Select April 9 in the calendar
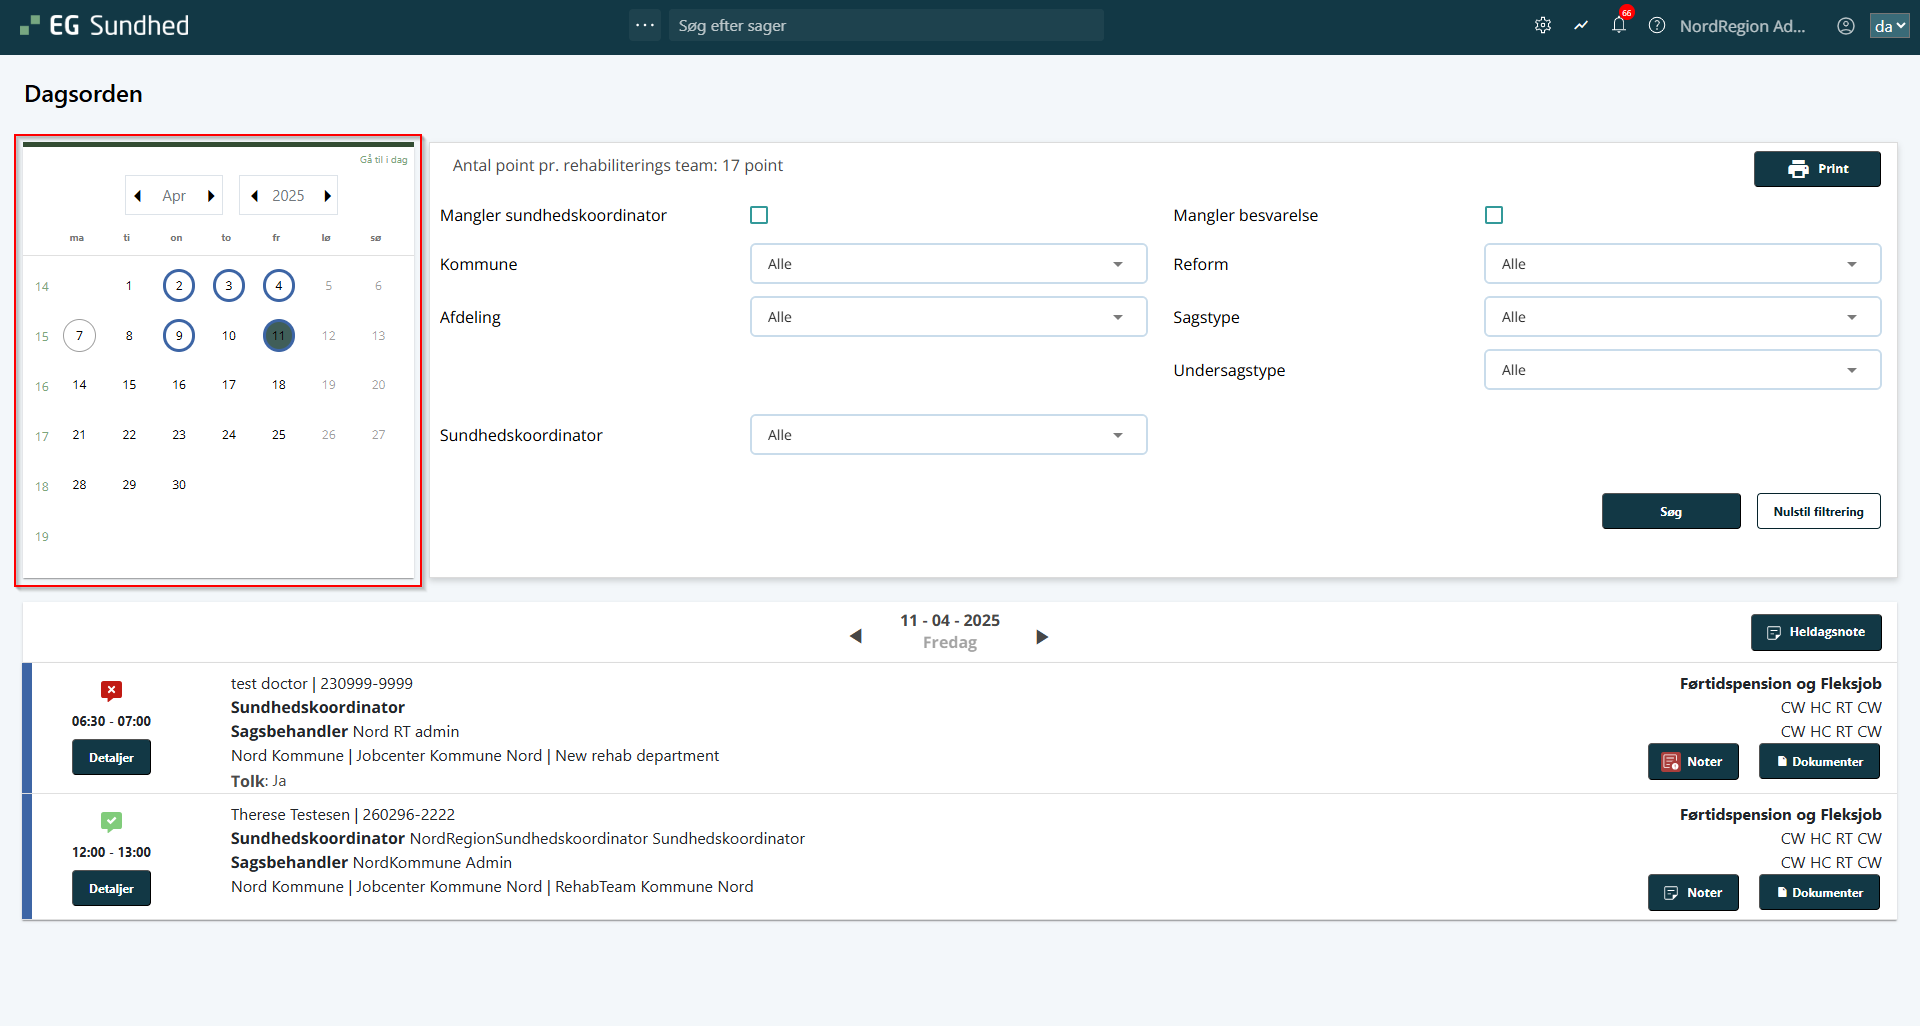1920x1026 pixels. (179, 336)
